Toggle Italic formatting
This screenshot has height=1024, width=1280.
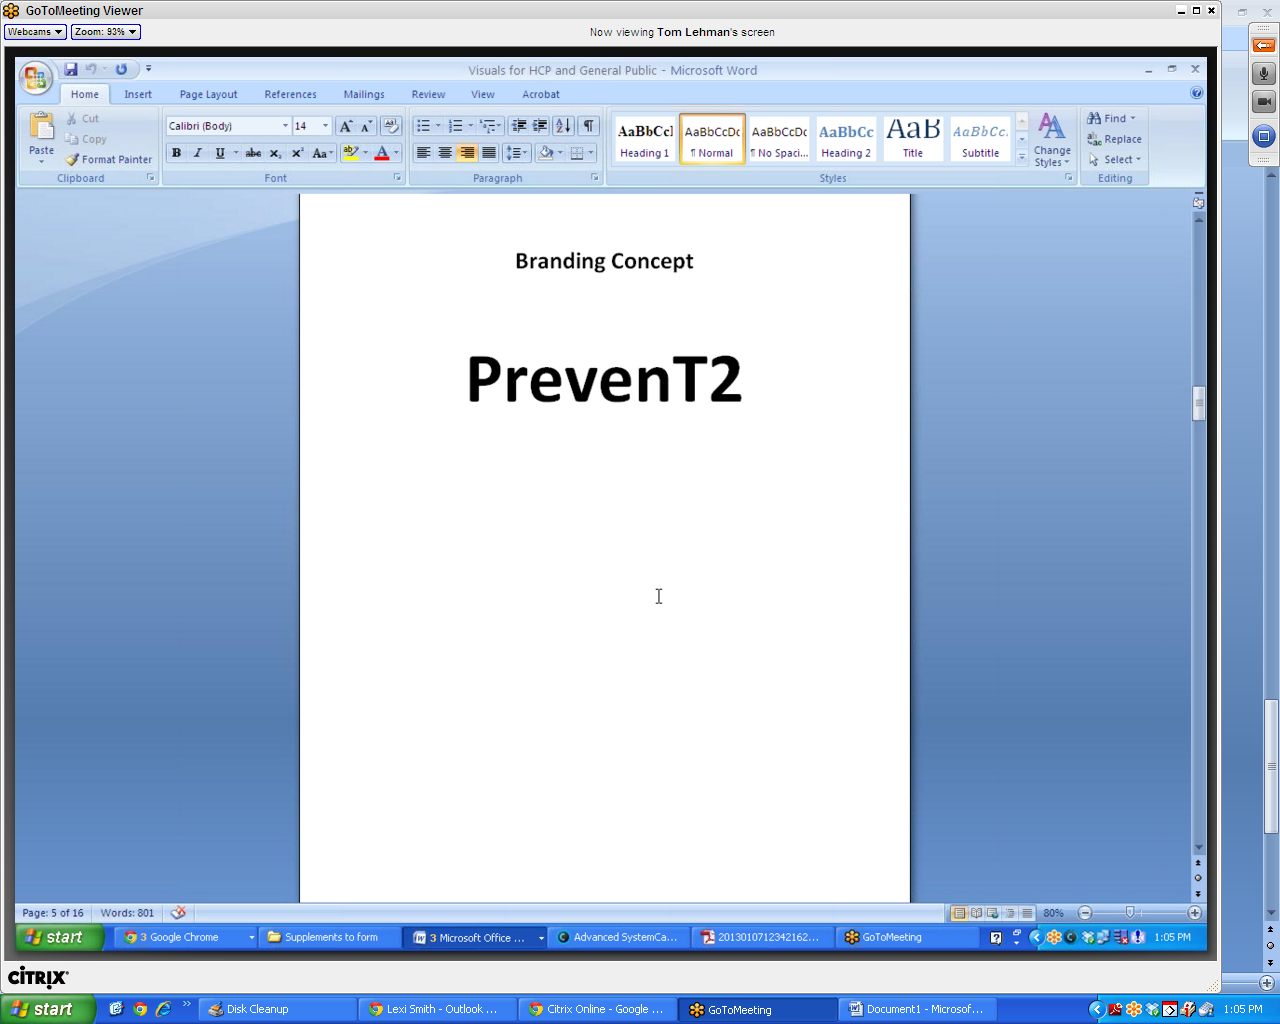click(x=197, y=153)
